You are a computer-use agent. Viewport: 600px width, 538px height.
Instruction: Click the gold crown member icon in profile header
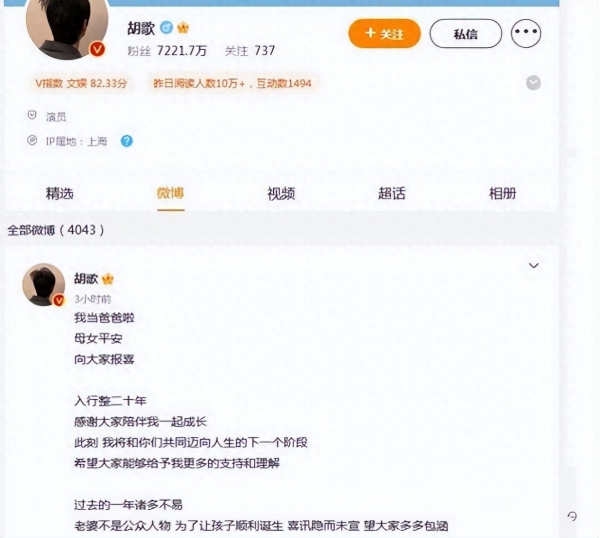tap(183, 28)
